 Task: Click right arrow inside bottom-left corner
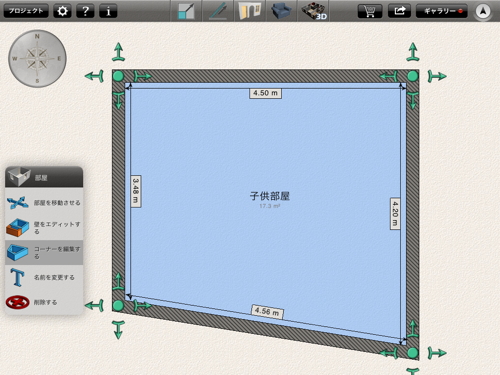[x=142, y=305]
